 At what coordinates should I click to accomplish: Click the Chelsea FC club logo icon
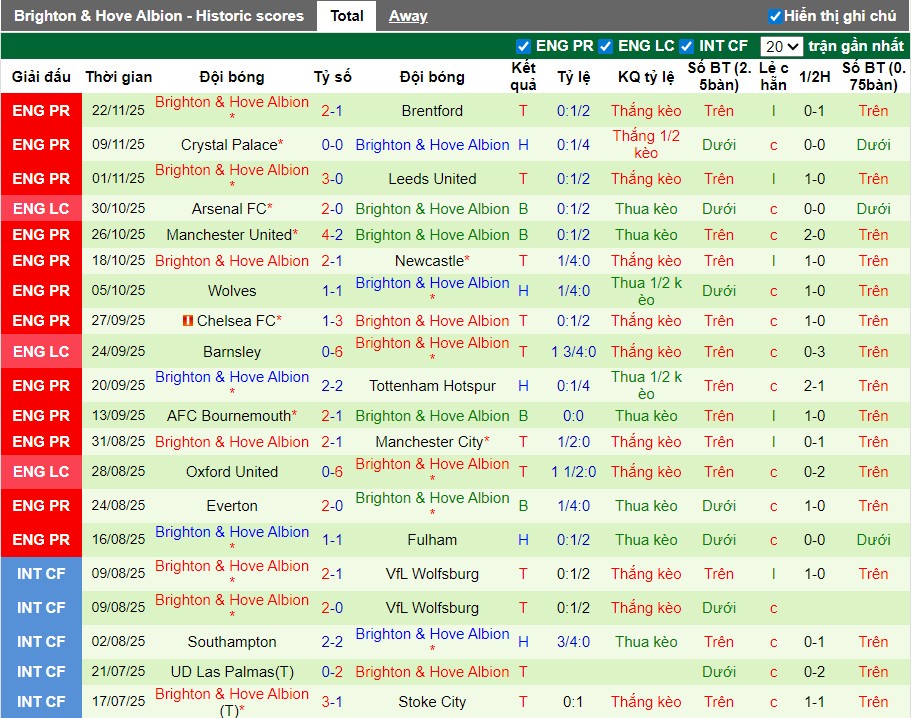coord(187,320)
